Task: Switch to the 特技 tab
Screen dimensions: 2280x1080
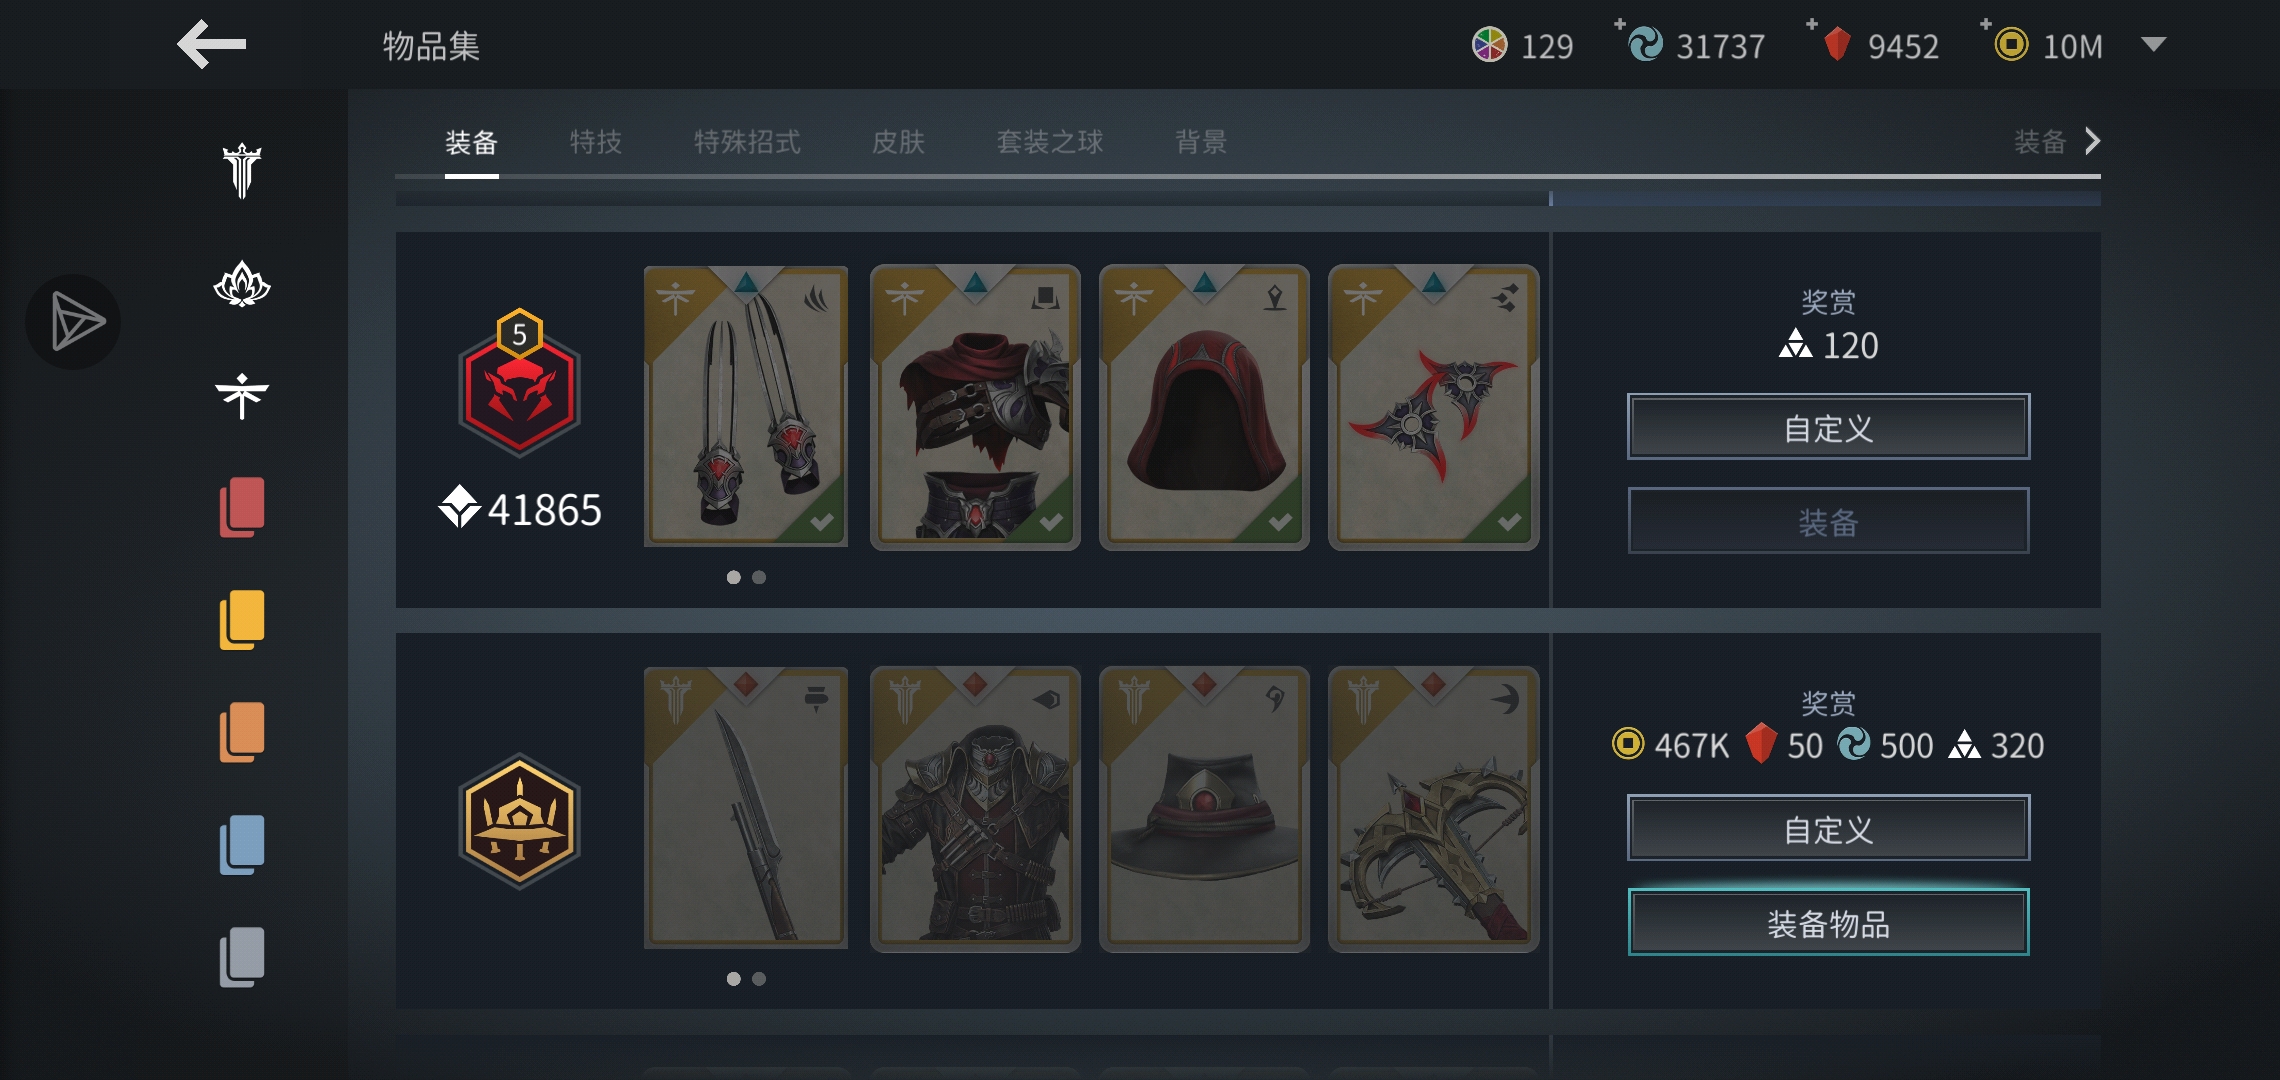Action: (x=596, y=142)
